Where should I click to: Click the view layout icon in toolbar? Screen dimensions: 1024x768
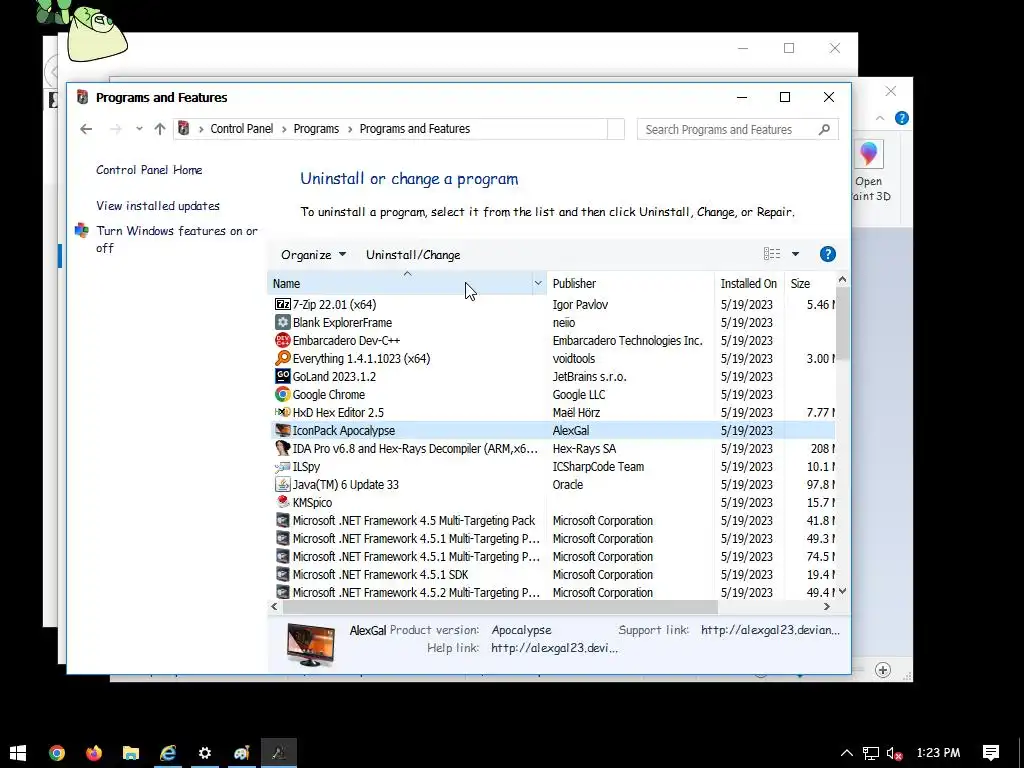(772, 254)
